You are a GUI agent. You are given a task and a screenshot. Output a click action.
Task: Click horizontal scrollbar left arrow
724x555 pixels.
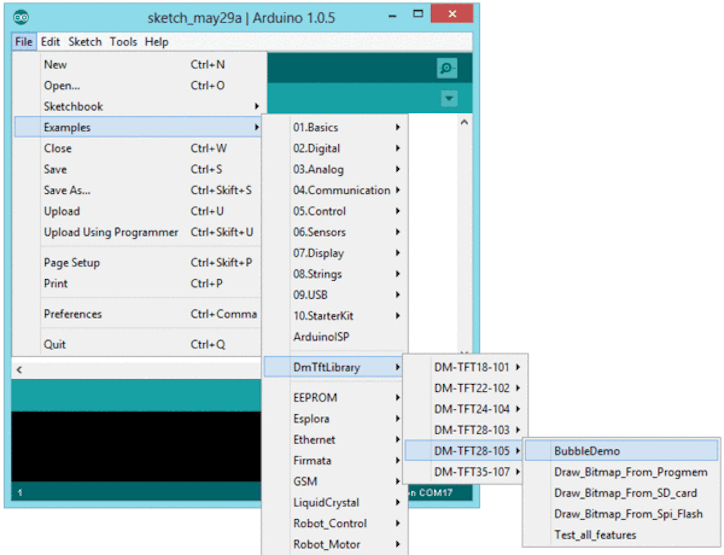(x=18, y=369)
